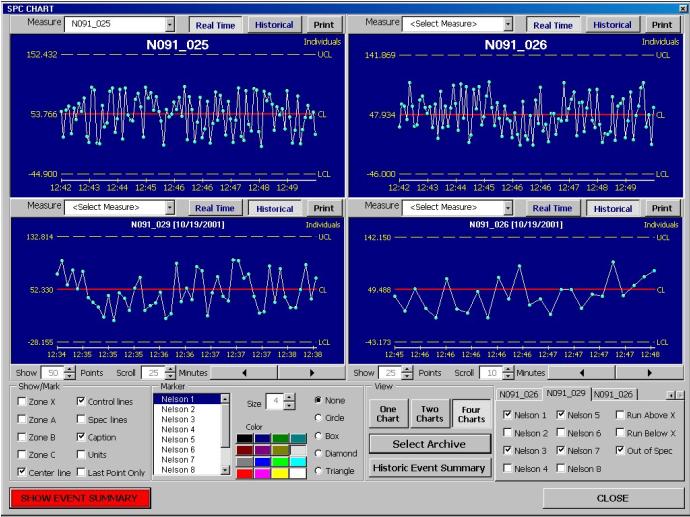
Task: Select Nelson 3 in the Marker list
Action: 187,419
